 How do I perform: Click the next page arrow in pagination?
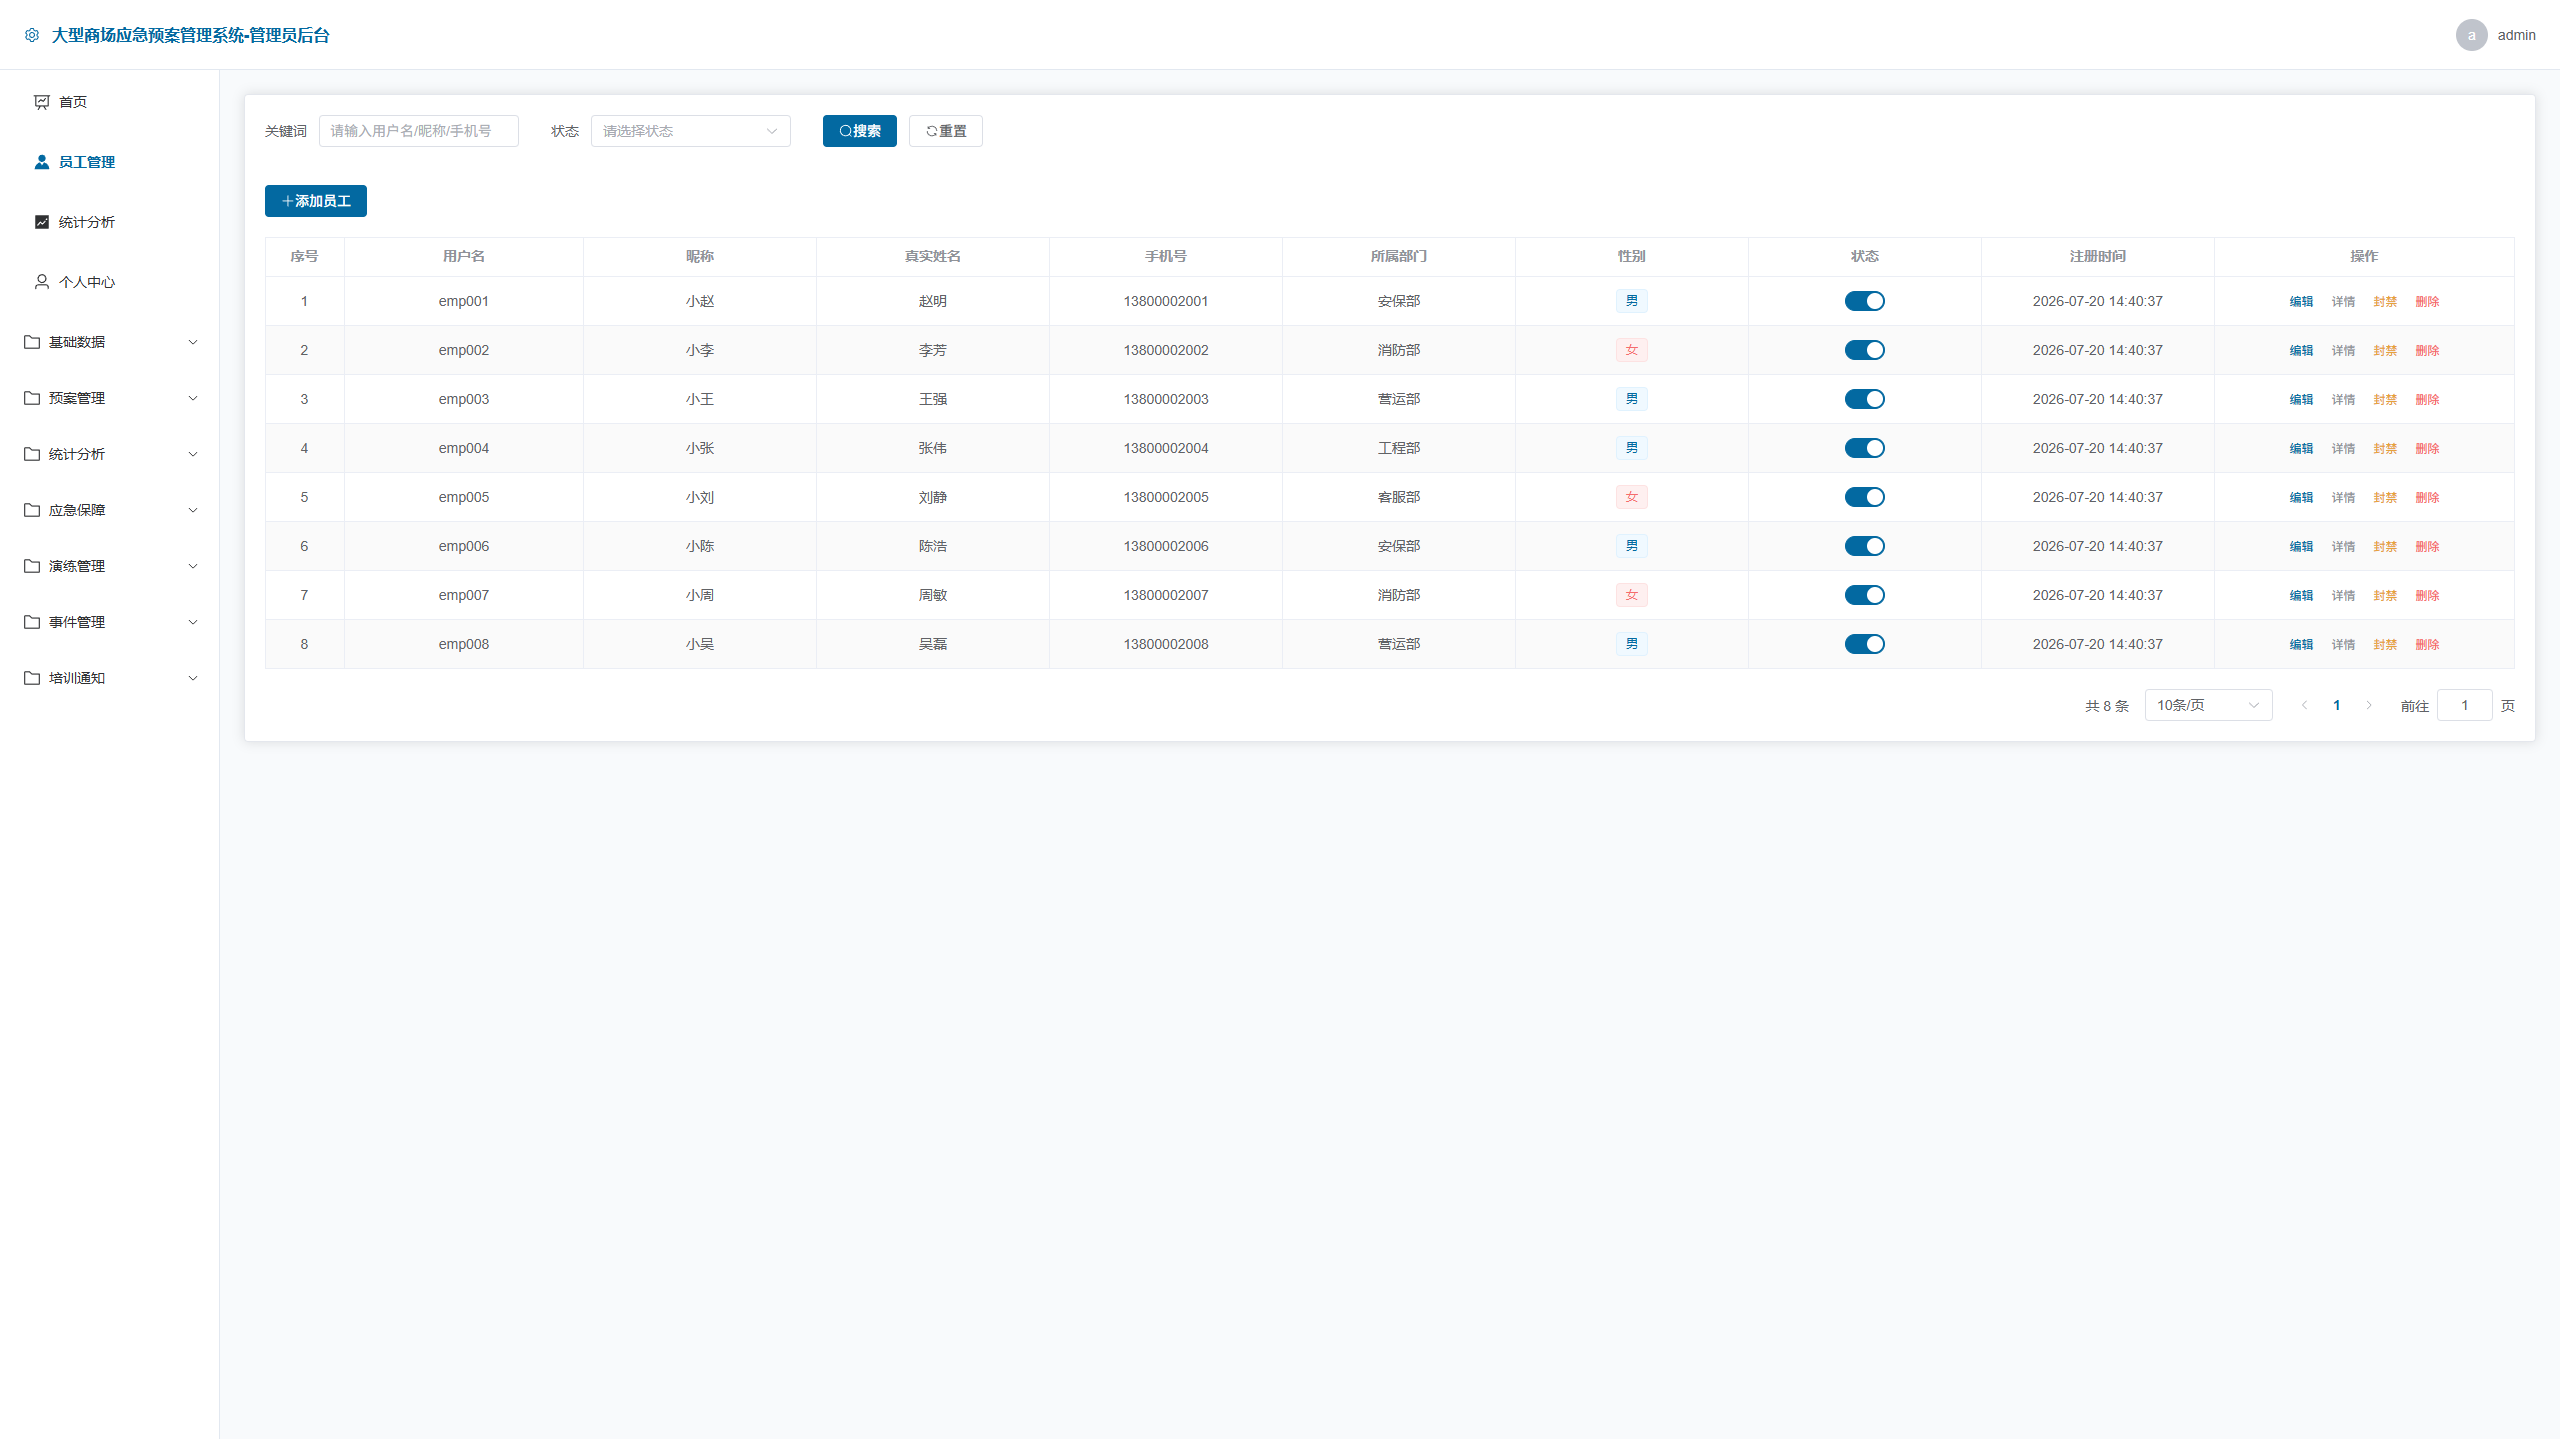pos(2369,705)
